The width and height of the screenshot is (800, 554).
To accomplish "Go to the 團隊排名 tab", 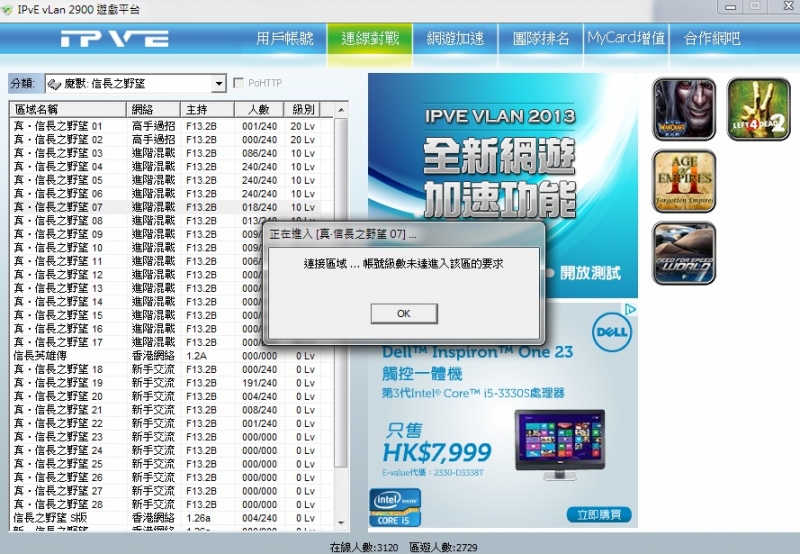I will click(x=541, y=38).
